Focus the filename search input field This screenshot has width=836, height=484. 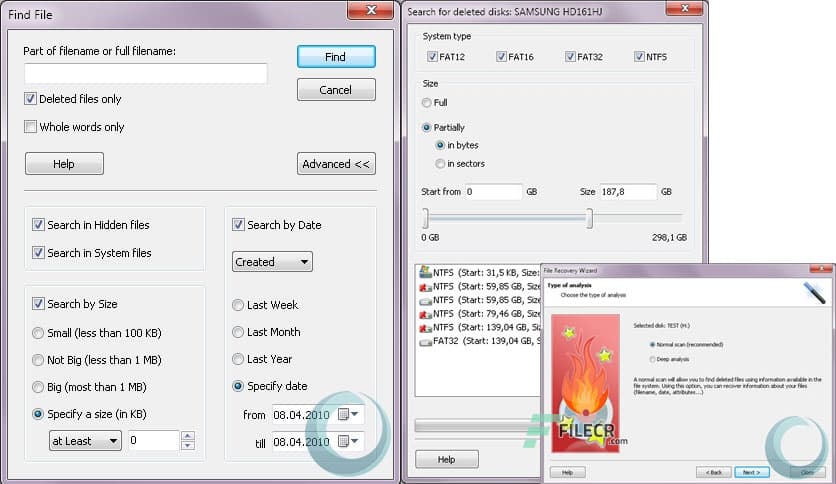click(146, 73)
